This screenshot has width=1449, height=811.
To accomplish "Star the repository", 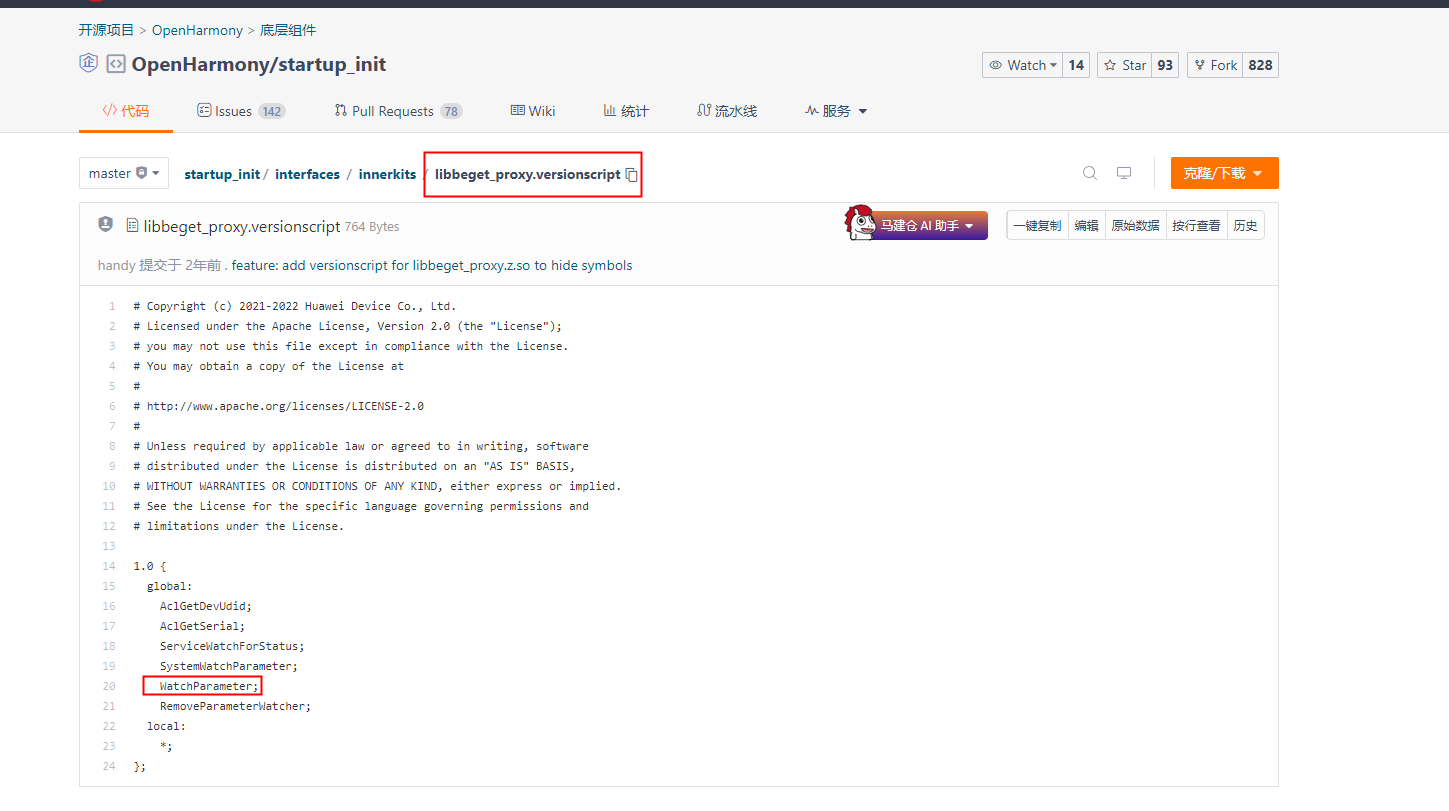I will [x=1125, y=65].
